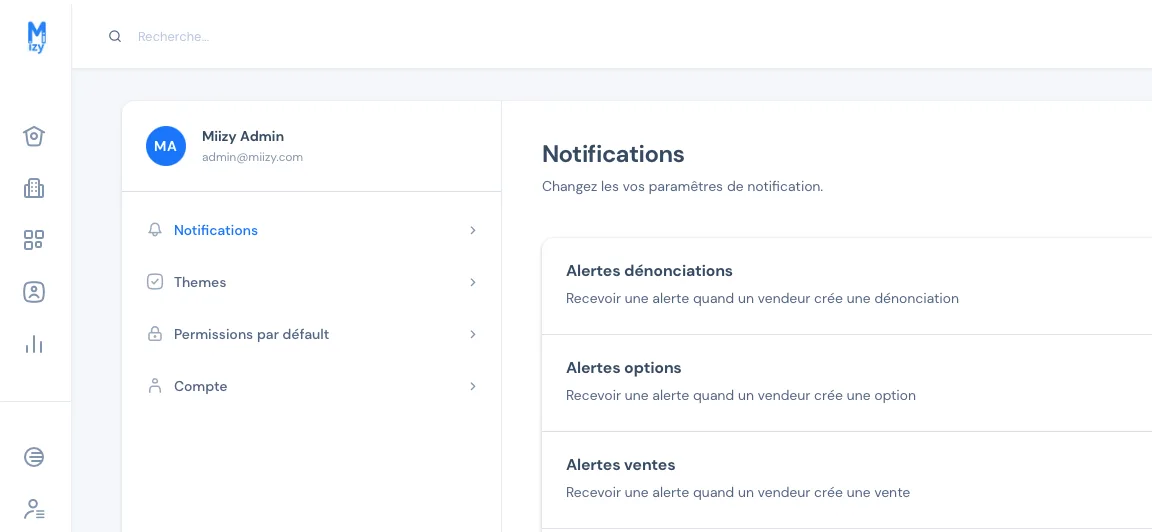Select the Notifications settings menu item
The image size is (1152, 532).
click(312, 230)
